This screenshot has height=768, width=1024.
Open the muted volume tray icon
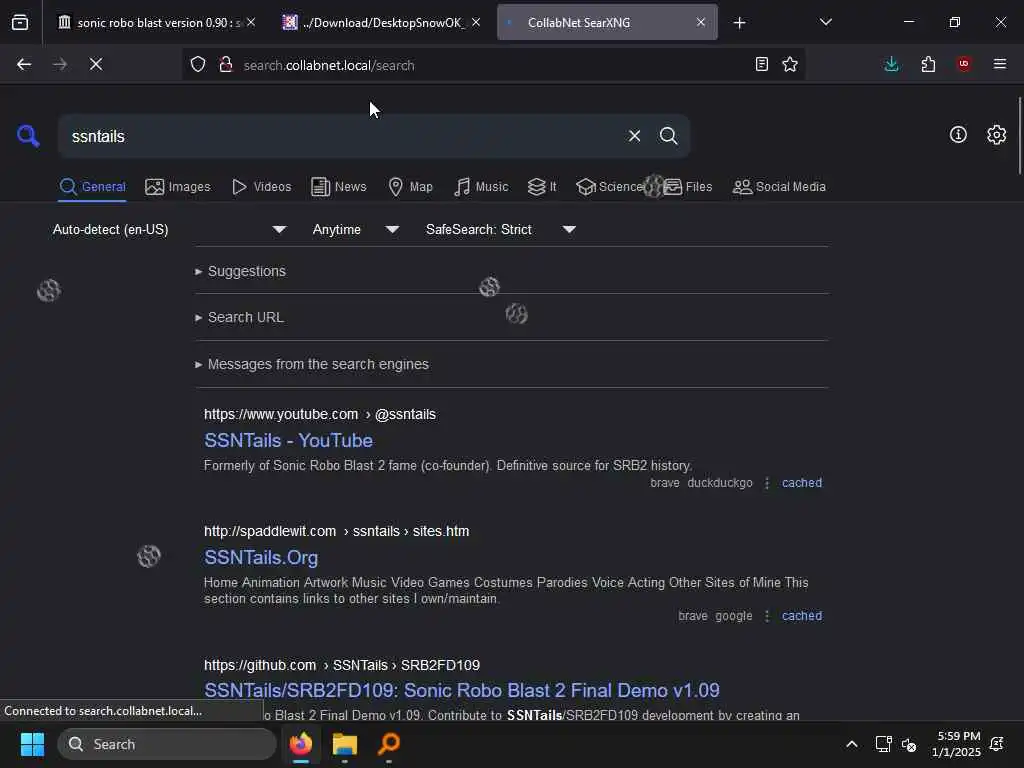(909, 744)
